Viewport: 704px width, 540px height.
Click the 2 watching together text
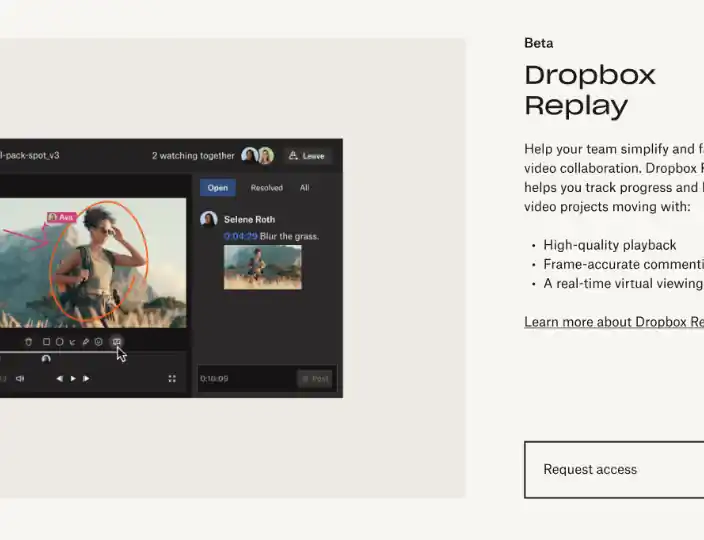tap(193, 156)
